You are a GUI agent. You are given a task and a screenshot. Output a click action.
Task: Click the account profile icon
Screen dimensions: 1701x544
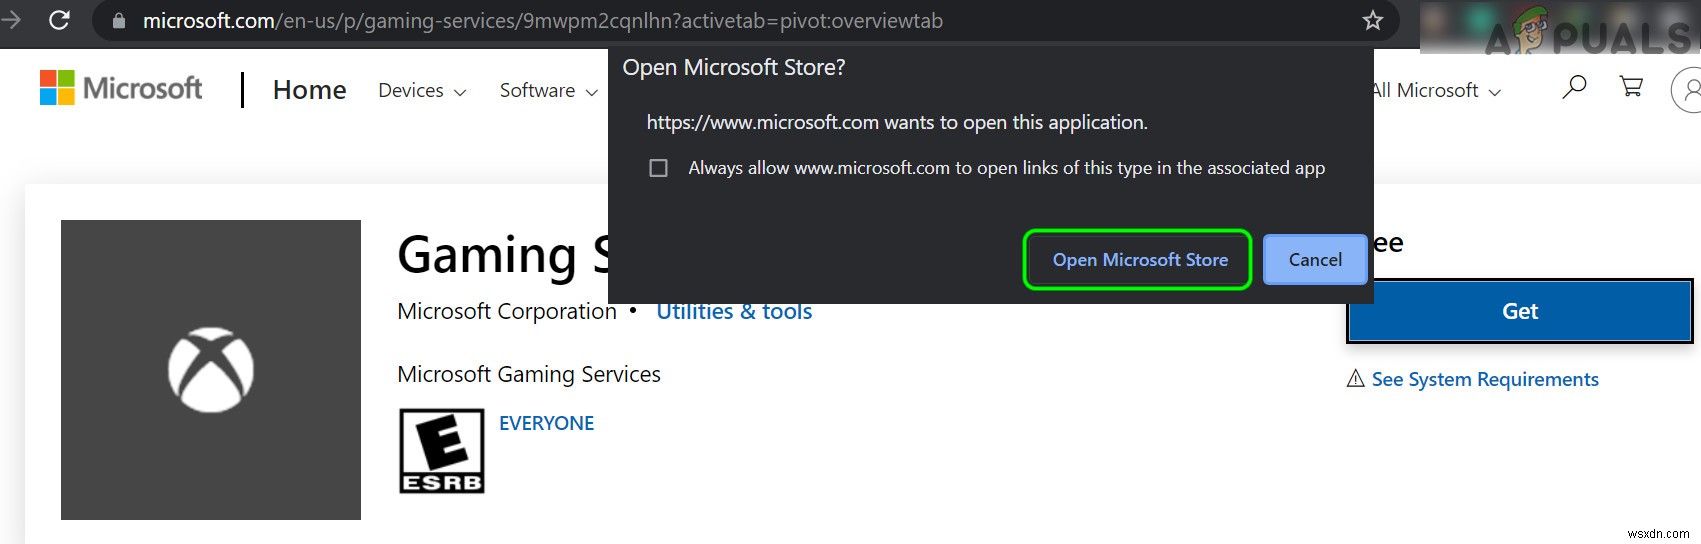coord(1688,90)
